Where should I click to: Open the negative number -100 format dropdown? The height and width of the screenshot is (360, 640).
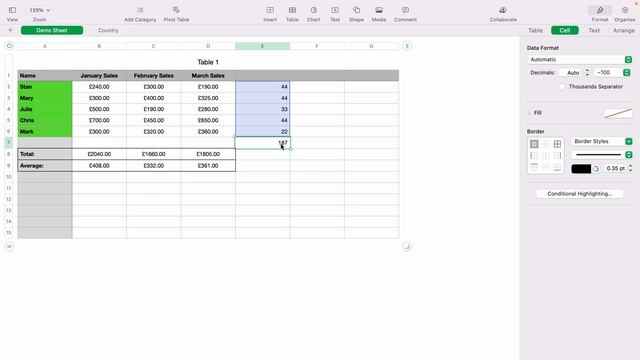click(x=613, y=73)
